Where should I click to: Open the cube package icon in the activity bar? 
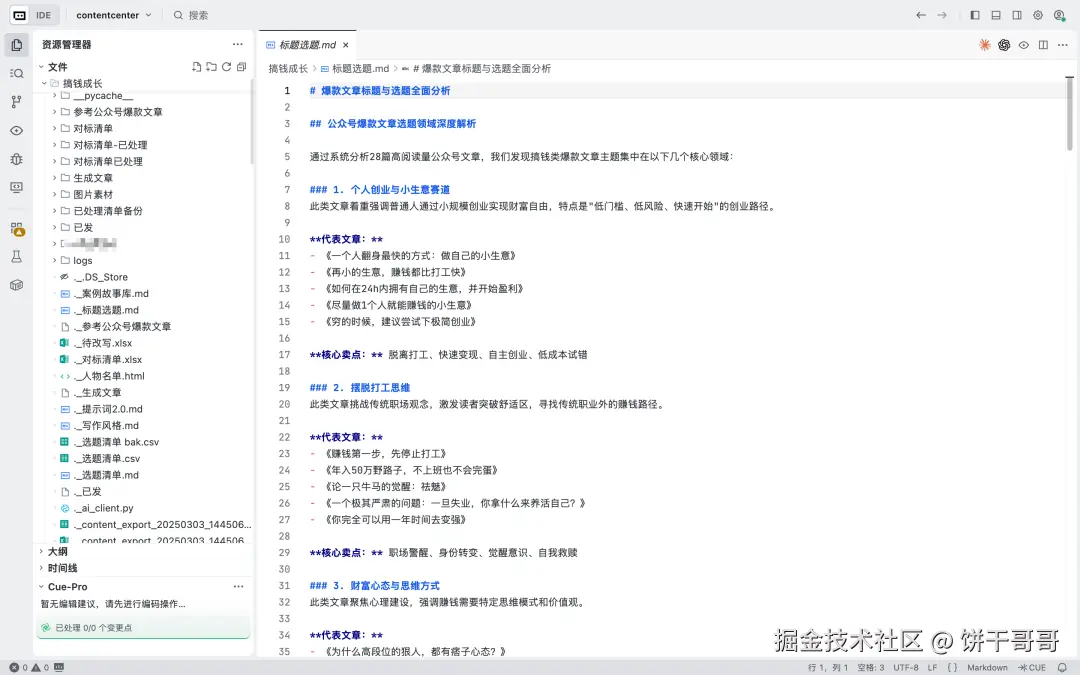tap(17, 285)
